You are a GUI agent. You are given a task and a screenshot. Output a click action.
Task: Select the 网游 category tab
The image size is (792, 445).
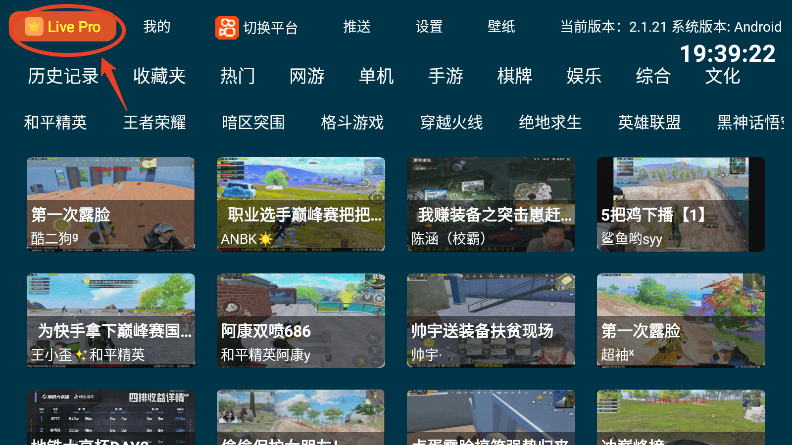(x=307, y=76)
